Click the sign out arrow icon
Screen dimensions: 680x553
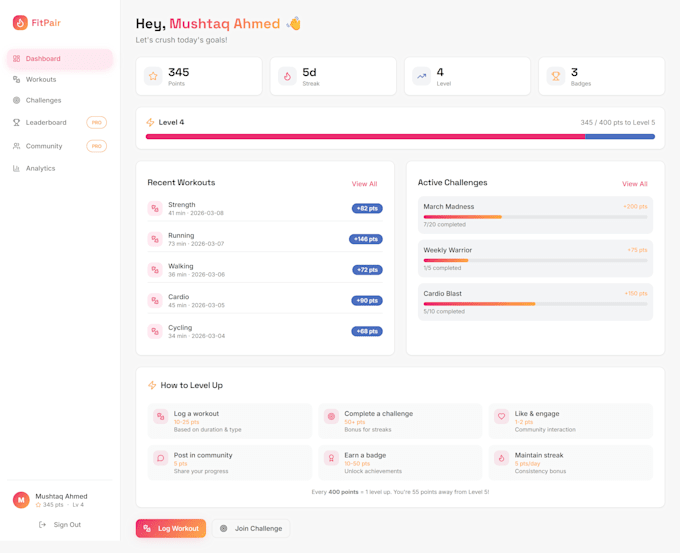click(x=42, y=525)
